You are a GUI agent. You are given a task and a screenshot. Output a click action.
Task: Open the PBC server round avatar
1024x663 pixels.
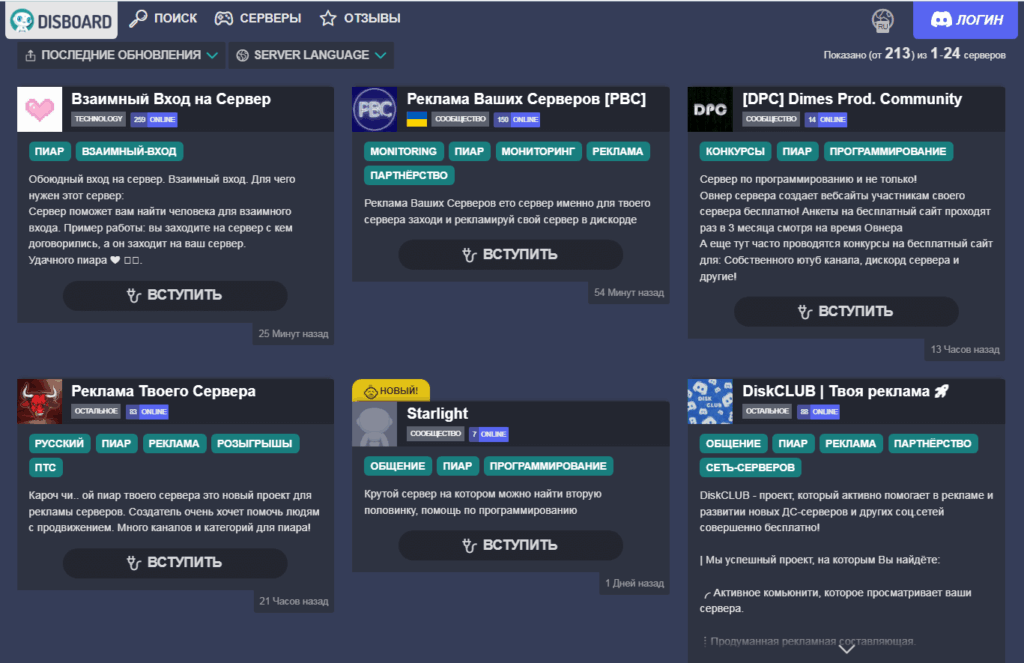(x=375, y=109)
